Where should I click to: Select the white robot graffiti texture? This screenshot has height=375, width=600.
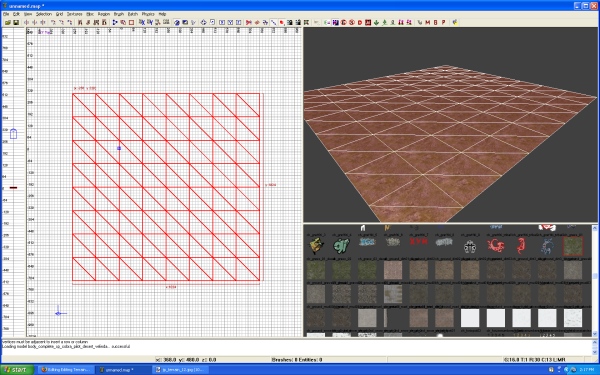click(470, 247)
